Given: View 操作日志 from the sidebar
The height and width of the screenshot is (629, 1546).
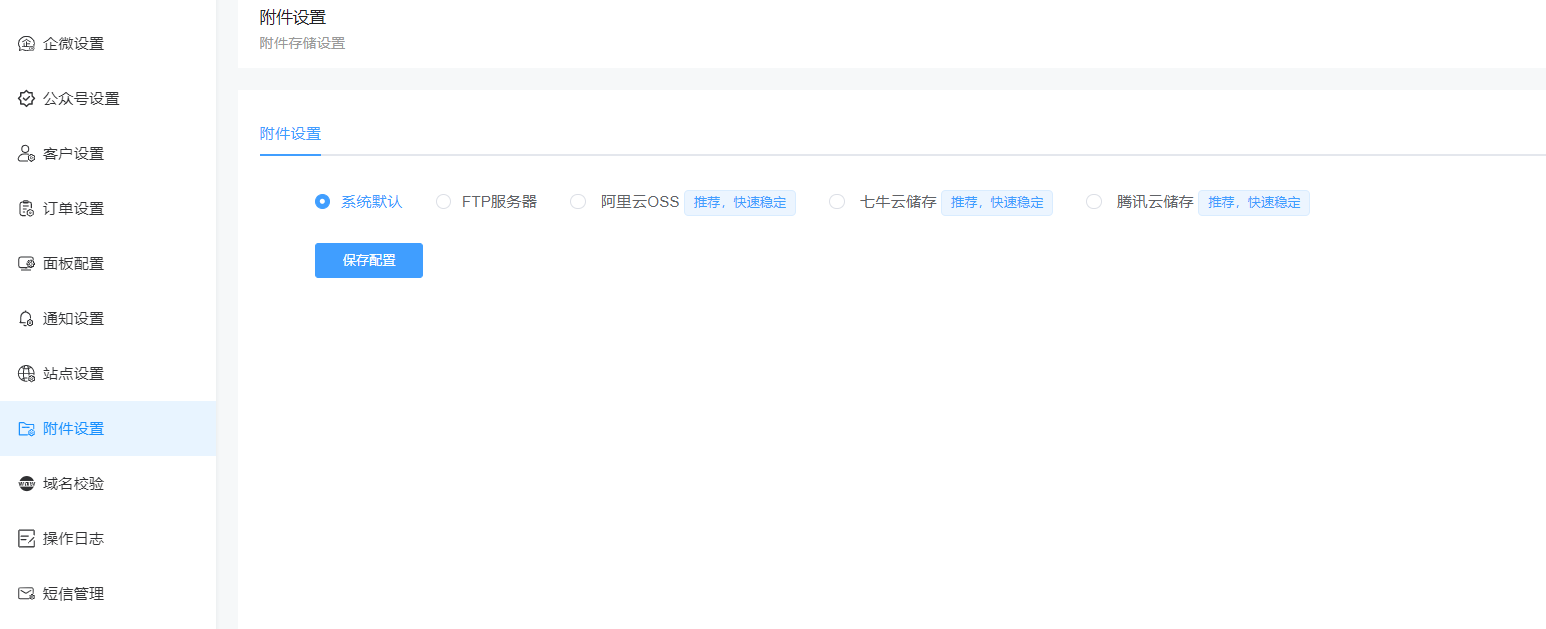Looking at the screenshot, I should click(108, 539).
